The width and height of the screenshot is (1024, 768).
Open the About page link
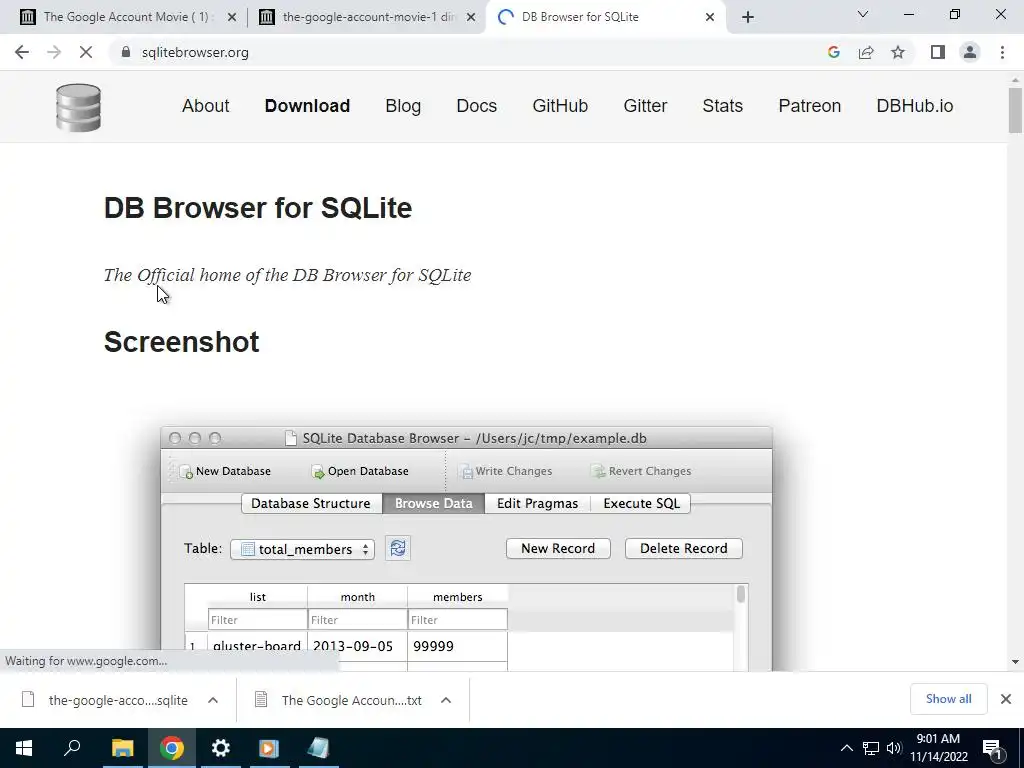coord(205,106)
